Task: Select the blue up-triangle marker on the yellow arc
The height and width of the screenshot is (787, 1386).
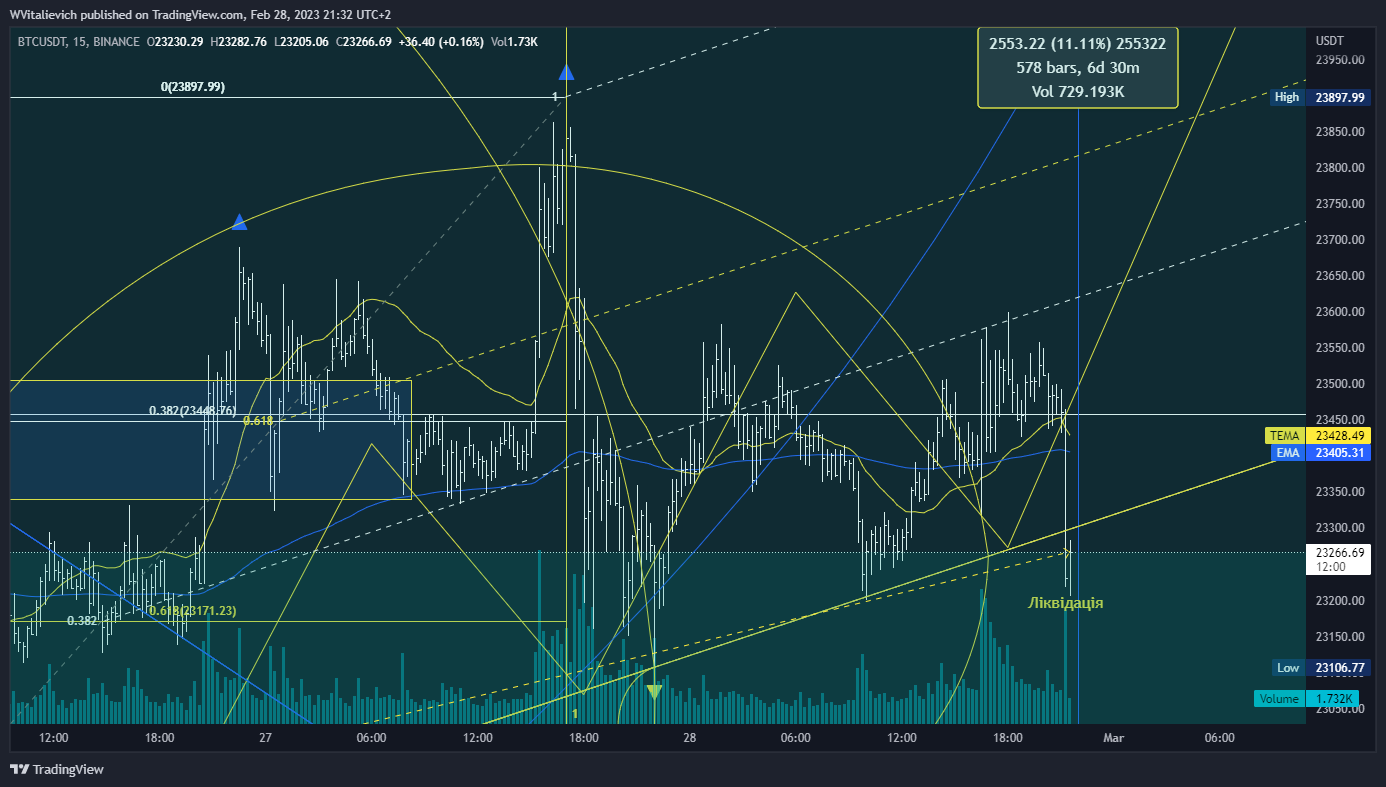Action: [x=239, y=222]
